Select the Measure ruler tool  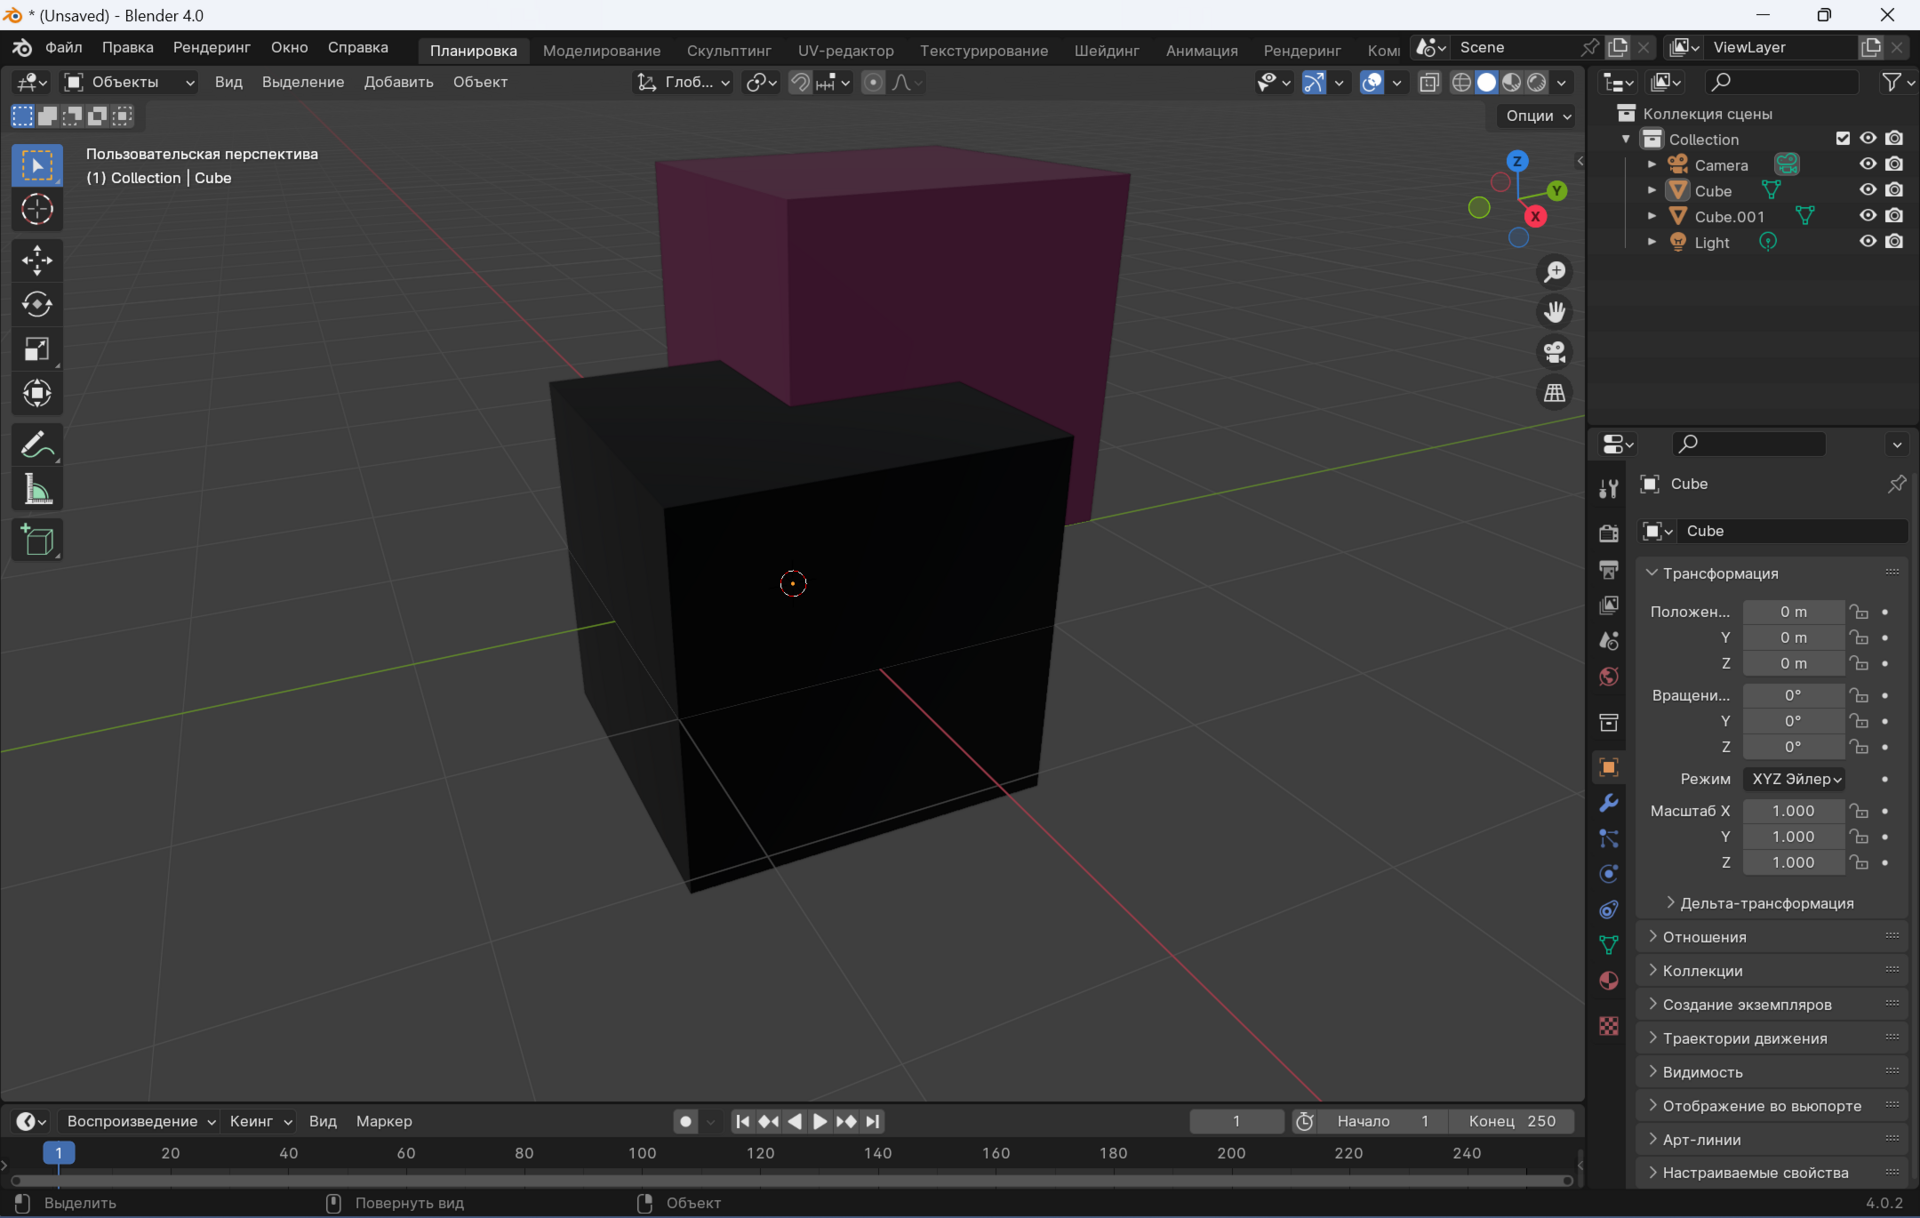tap(38, 490)
